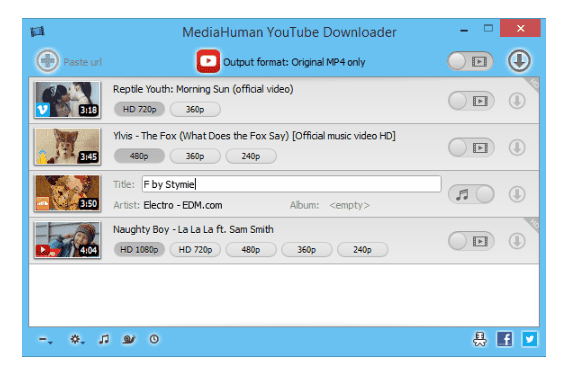Edit the Artist value Electro - EDM.com

click(x=183, y=205)
